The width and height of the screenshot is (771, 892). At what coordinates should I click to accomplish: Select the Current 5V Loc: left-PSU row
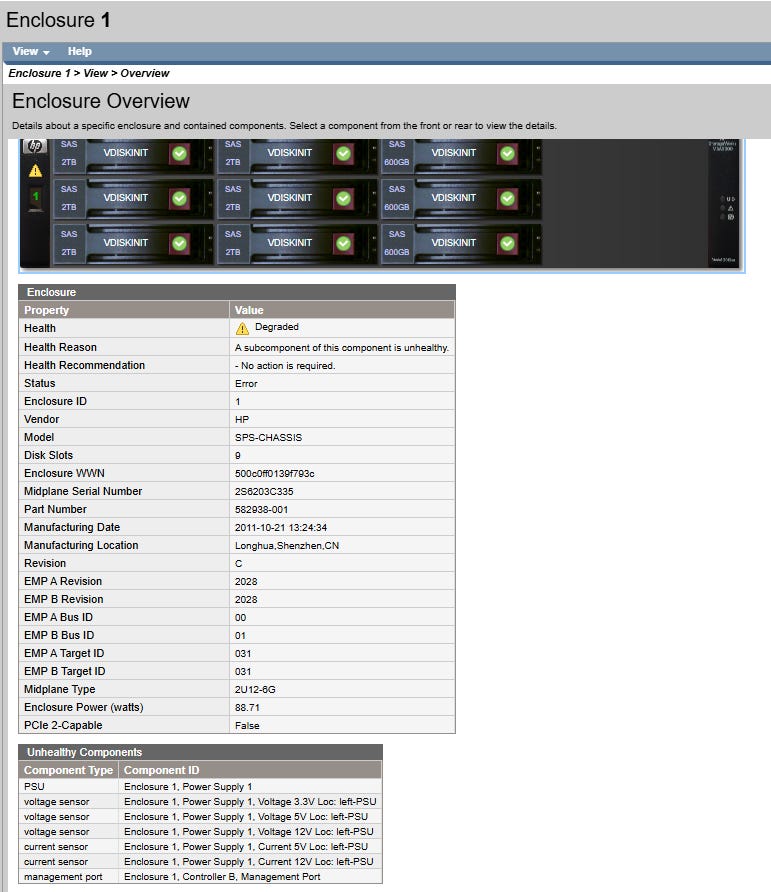[x=200, y=847]
